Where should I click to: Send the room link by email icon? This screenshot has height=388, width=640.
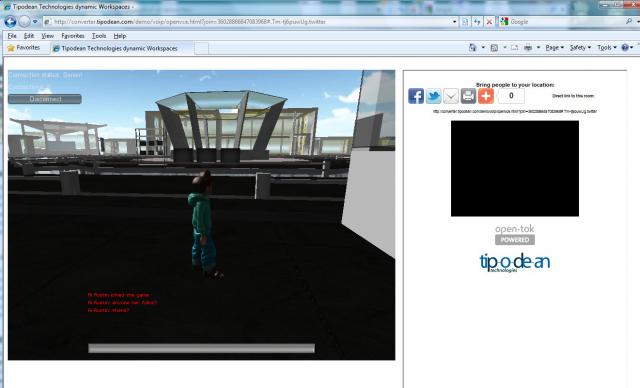pos(451,96)
